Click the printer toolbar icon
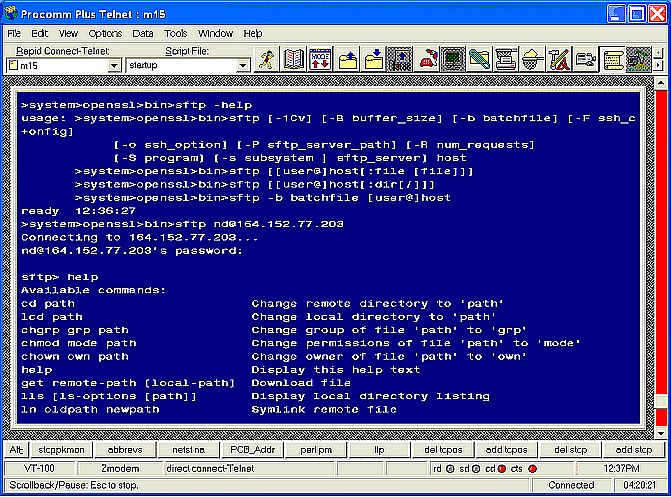671x497 pixels. [506, 60]
